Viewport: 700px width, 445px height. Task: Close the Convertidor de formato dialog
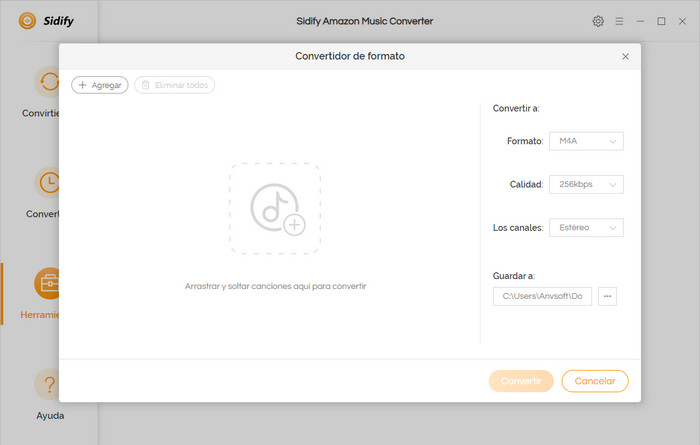(625, 56)
